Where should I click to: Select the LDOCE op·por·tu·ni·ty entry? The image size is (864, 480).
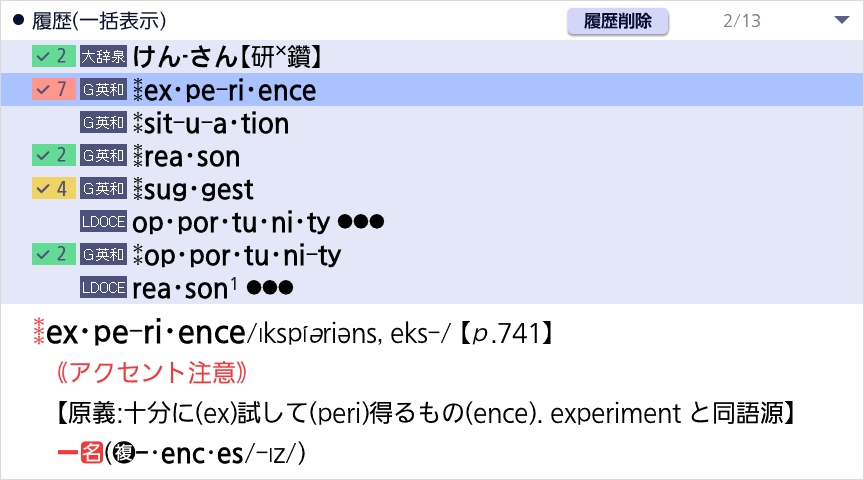230,223
